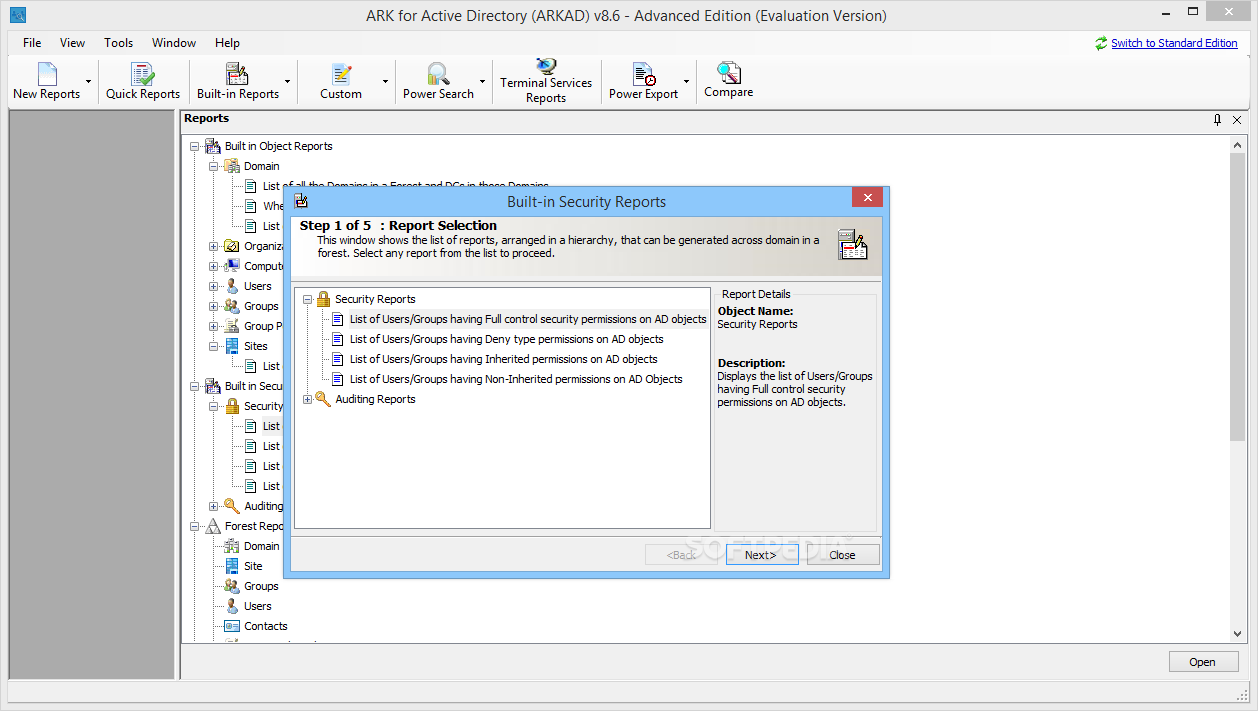The image size is (1258, 711).
Task: Open Built-in Reports toolbar button
Action: point(238,81)
